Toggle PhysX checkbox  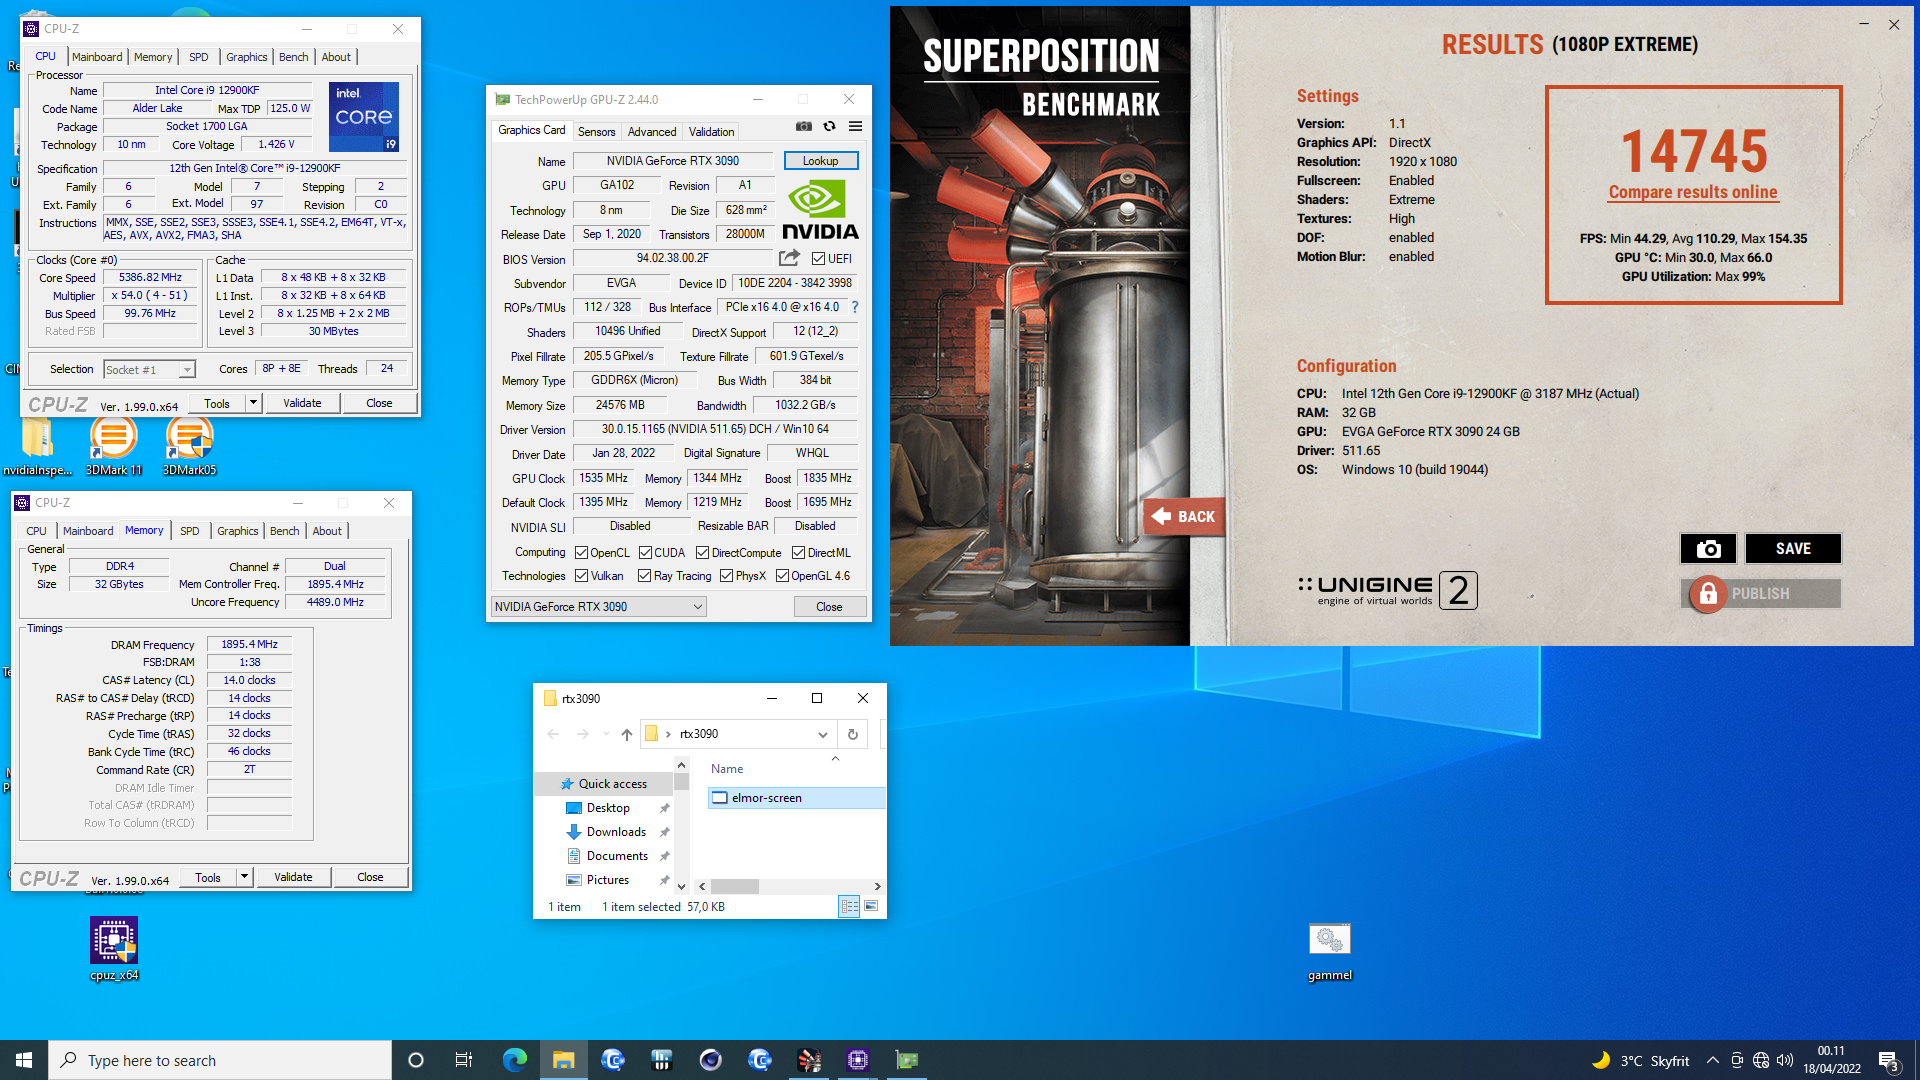click(x=727, y=576)
